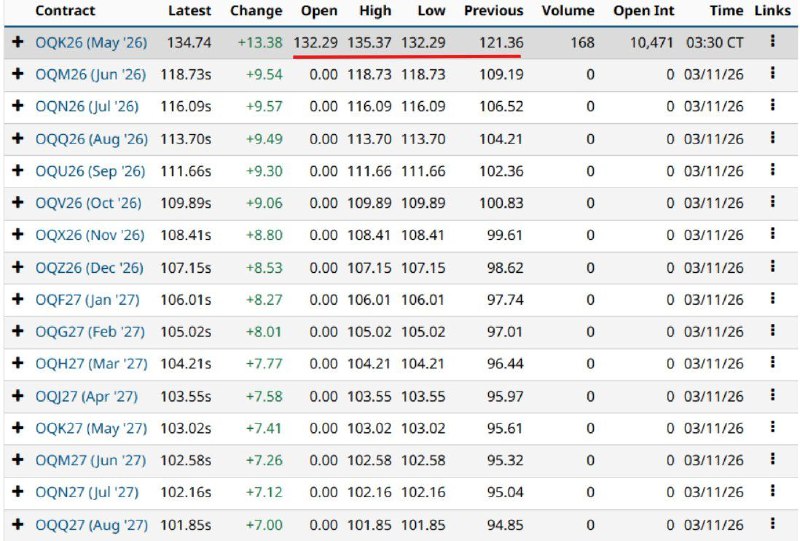Expand the OQK26 May '26 row
This screenshot has width=800, height=541.
tap(17, 43)
